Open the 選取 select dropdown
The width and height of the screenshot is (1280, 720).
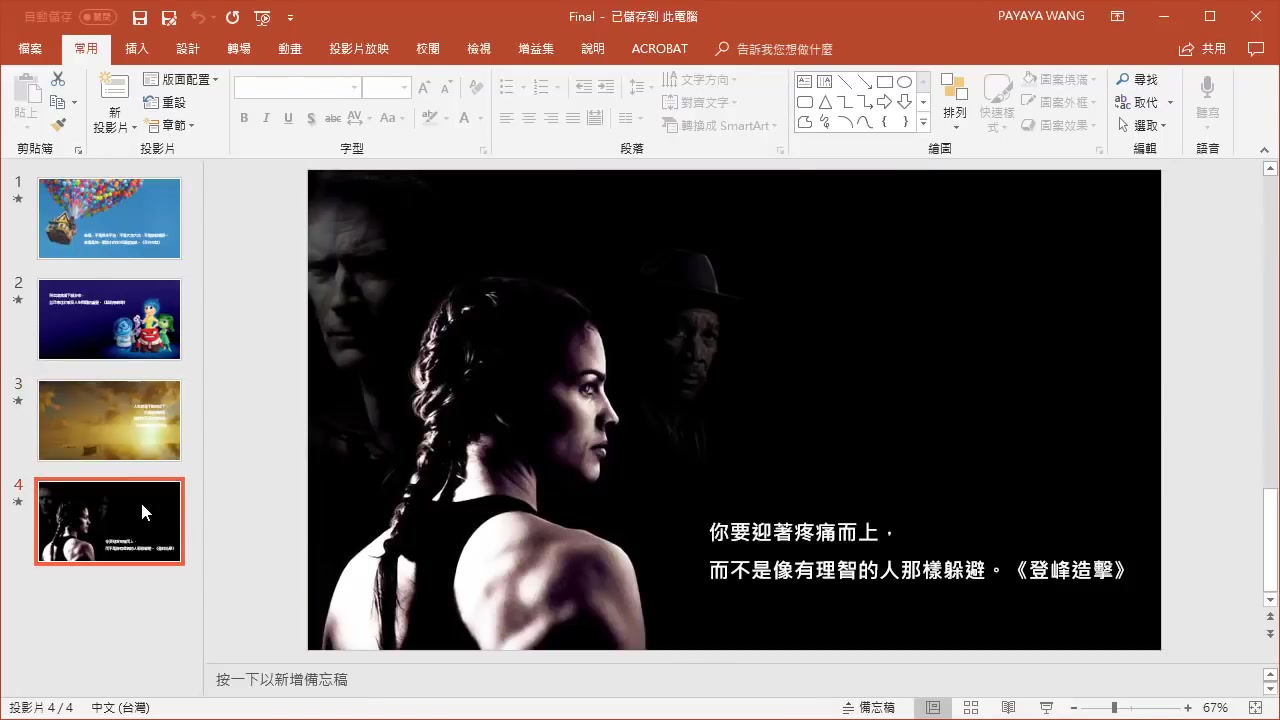tap(1144, 125)
